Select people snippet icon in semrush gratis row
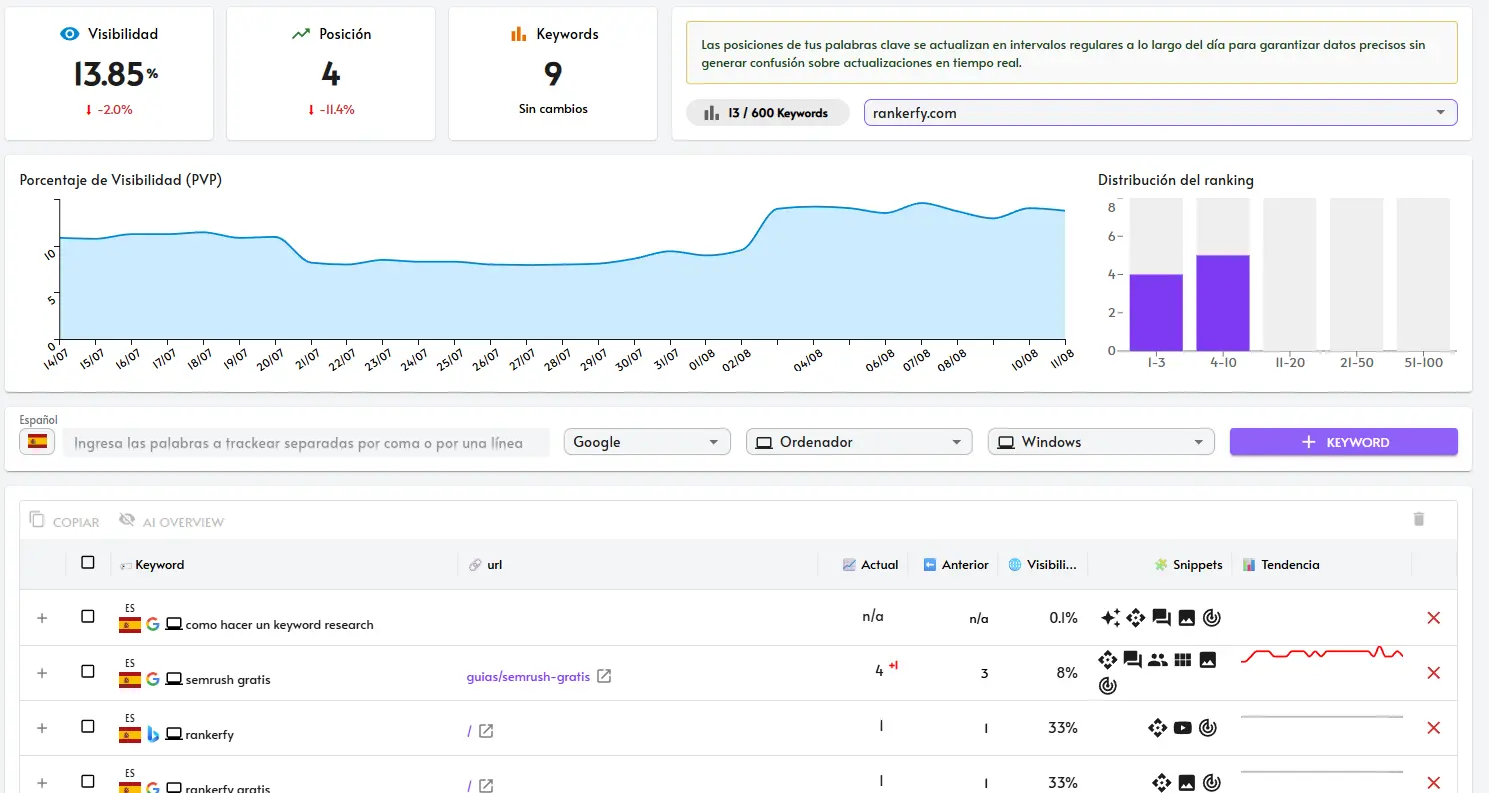The image size is (1489, 793). coord(1158,660)
